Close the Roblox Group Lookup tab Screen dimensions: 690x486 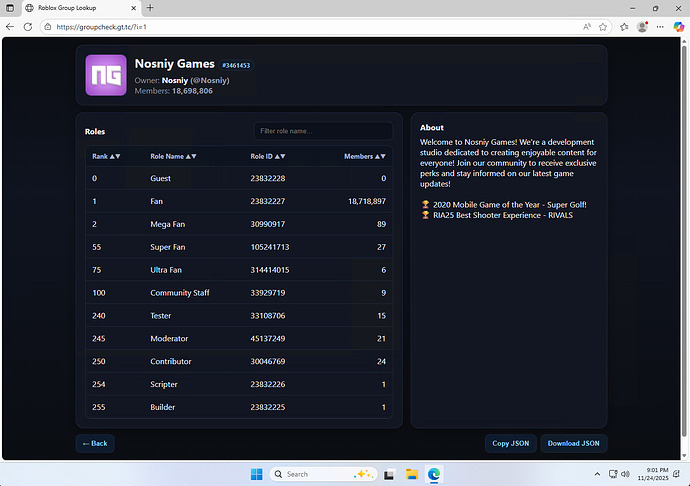[x=134, y=8]
